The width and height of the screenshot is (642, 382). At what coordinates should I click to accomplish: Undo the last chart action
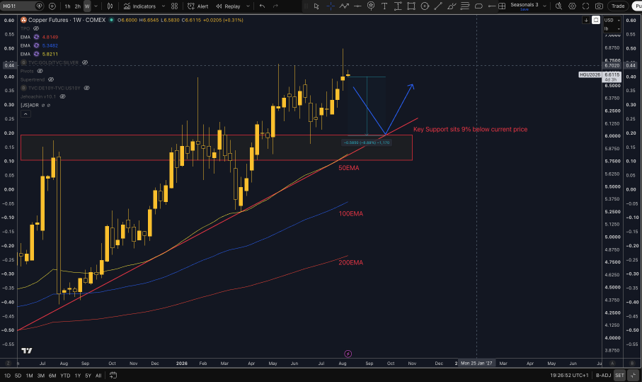click(262, 6)
